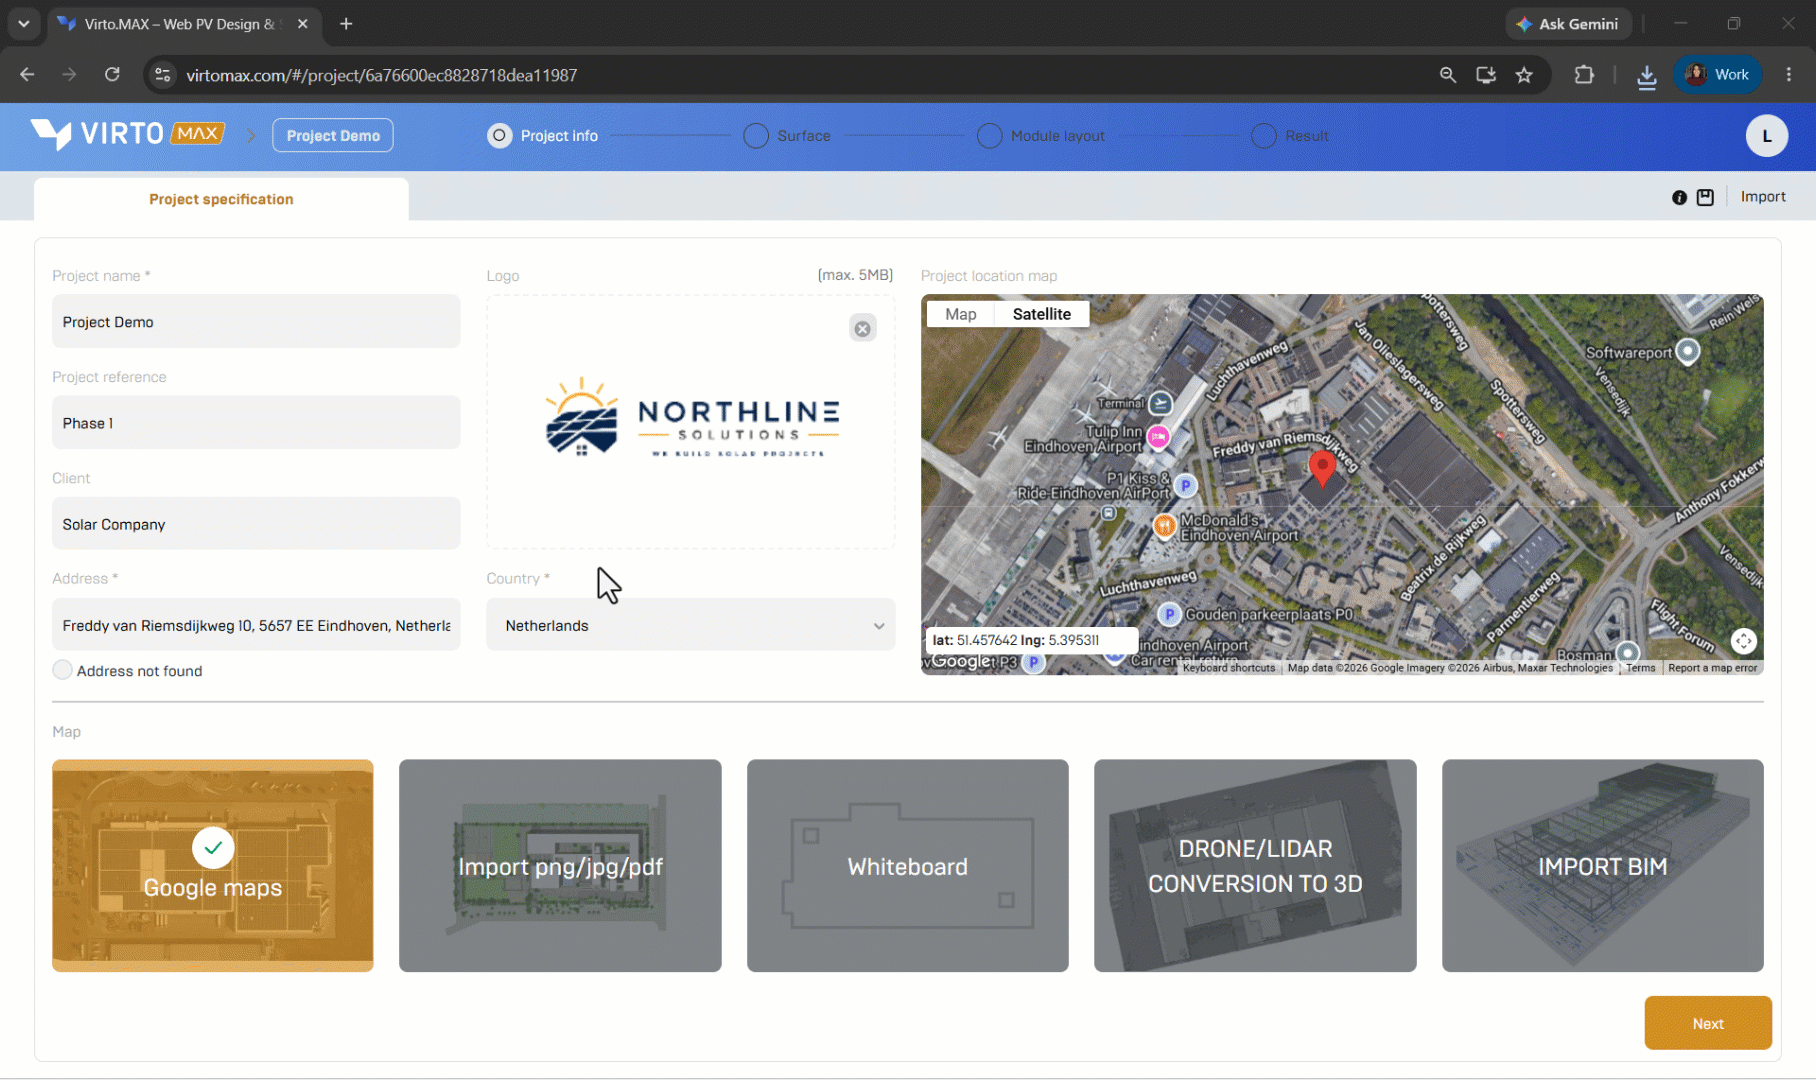Image resolution: width=1816 pixels, height=1080 pixels.
Task: Check the Address not found option
Action: [x=62, y=670]
